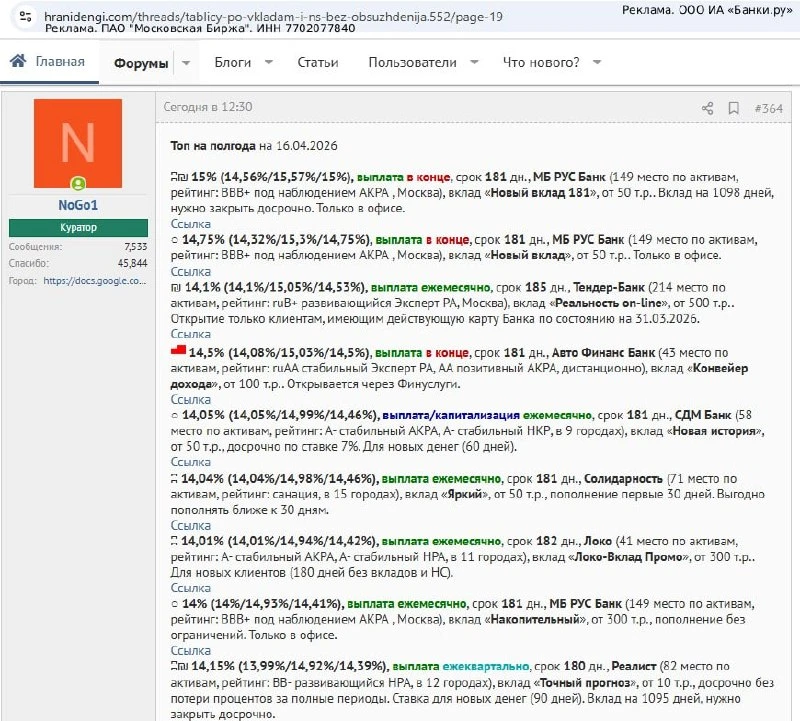Click the red flag icon before Авто Финанс Банк offer
The width and height of the screenshot is (800, 721).
pyautogui.click(x=178, y=350)
